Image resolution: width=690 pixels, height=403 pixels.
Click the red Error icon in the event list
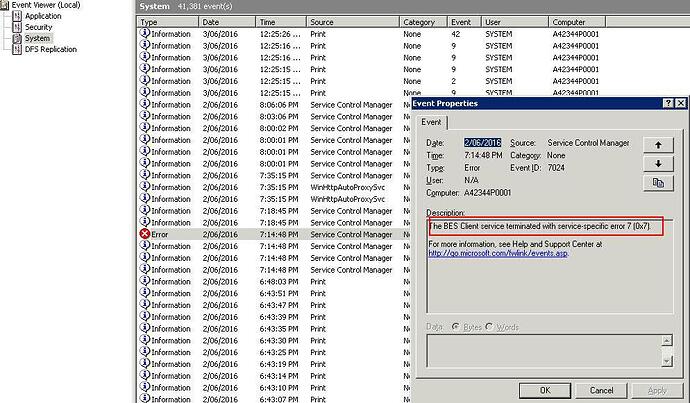145,234
